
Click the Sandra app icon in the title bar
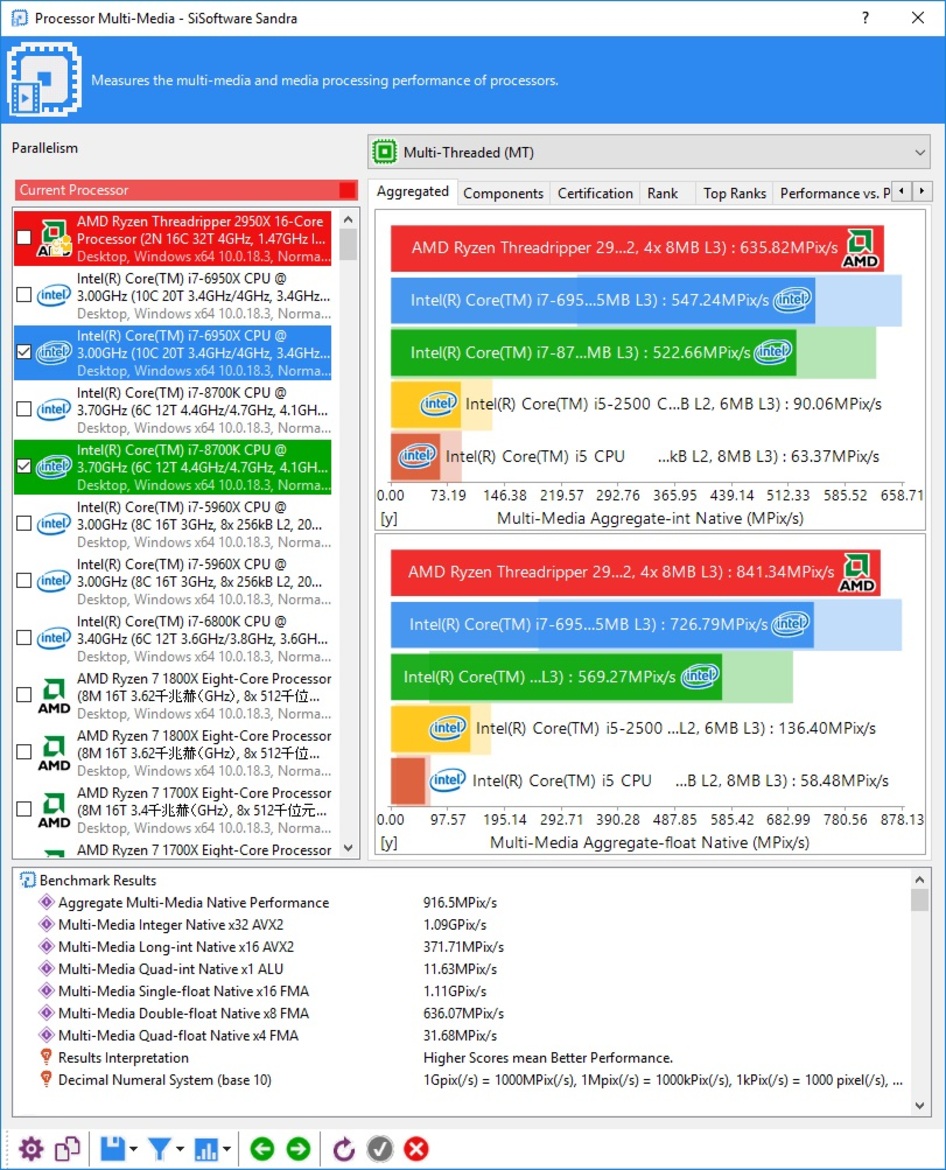[19, 18]
